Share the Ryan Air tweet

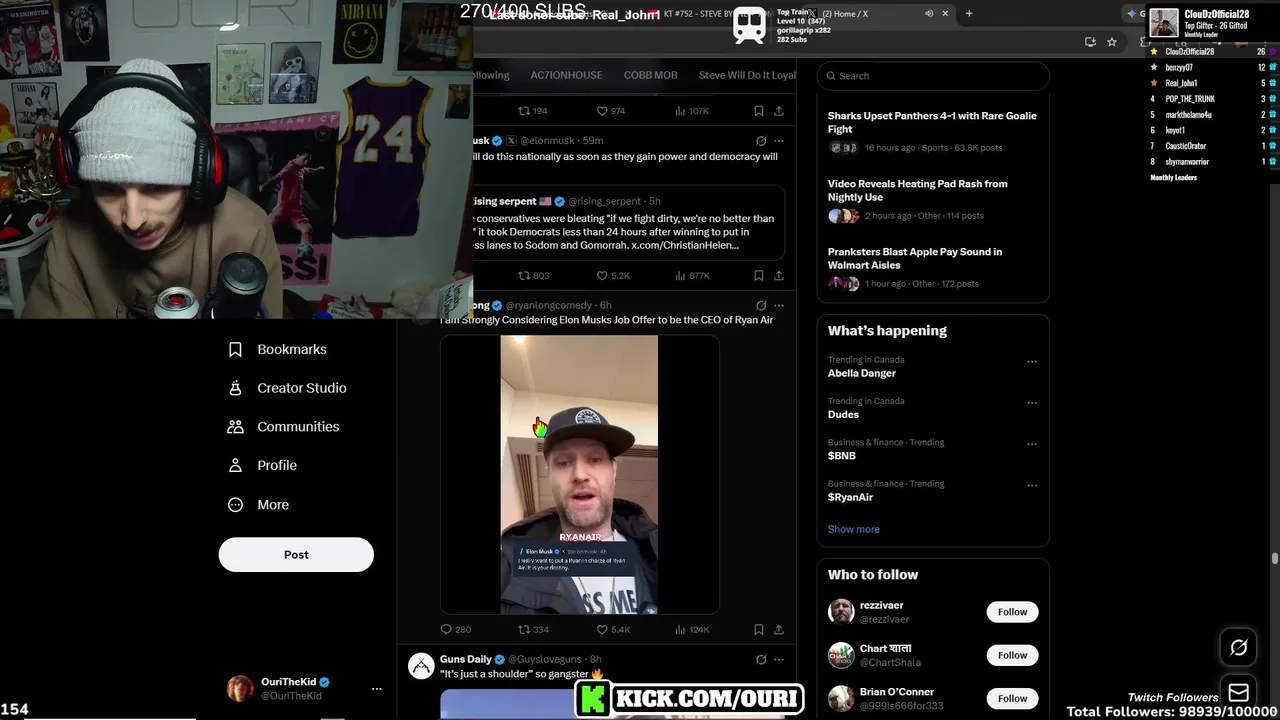point(779,629)
